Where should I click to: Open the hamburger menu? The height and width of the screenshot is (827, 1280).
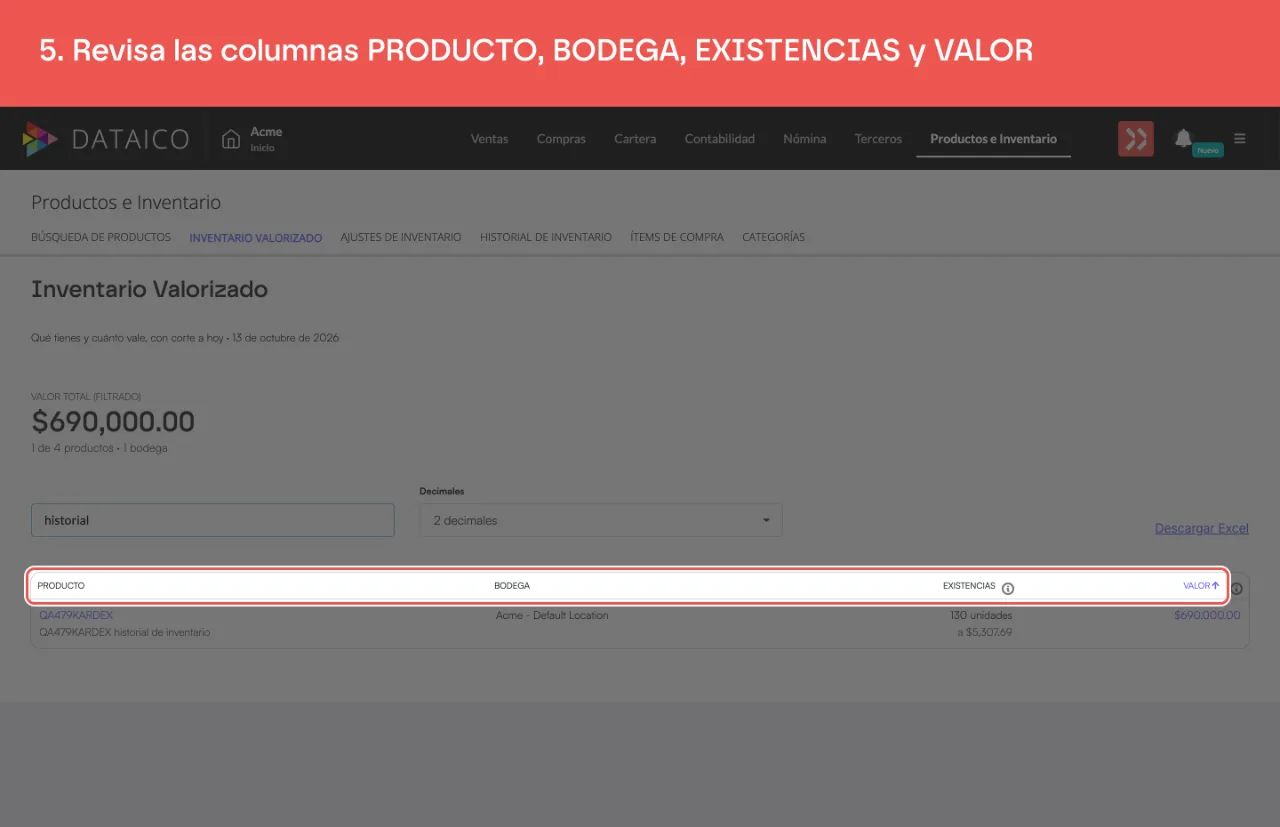1240,139
